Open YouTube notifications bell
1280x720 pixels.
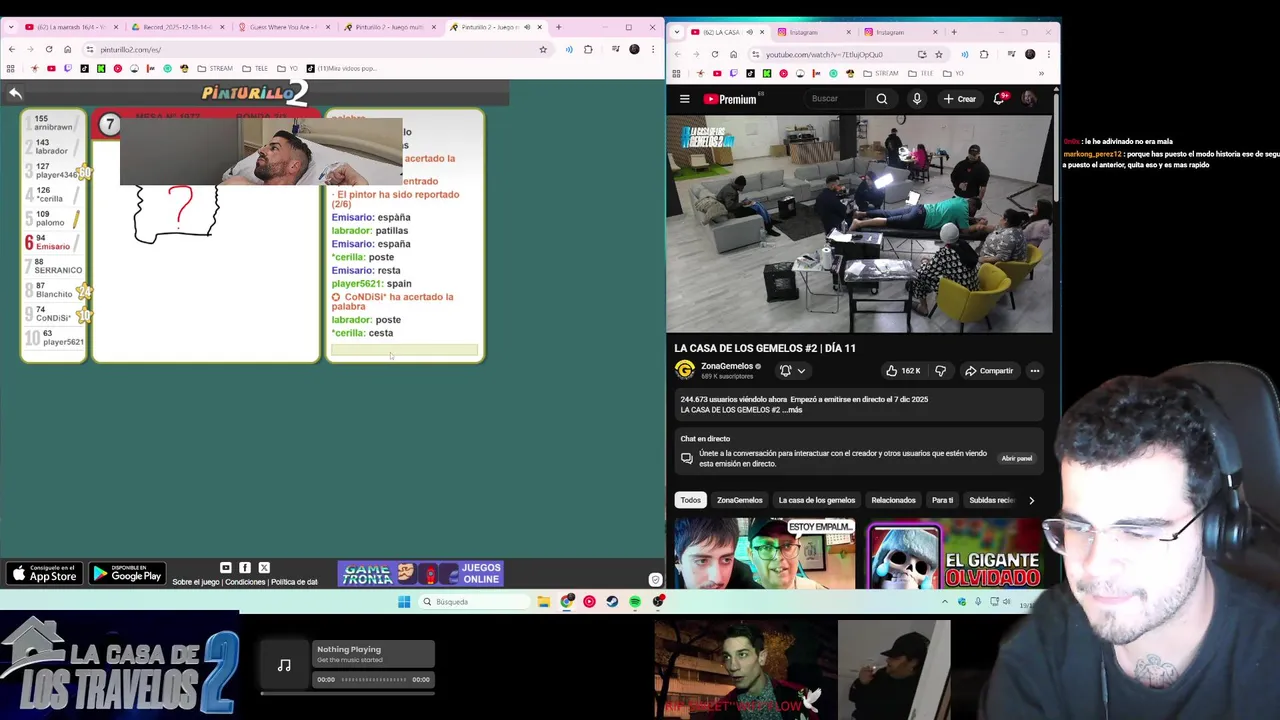point(999,98)
